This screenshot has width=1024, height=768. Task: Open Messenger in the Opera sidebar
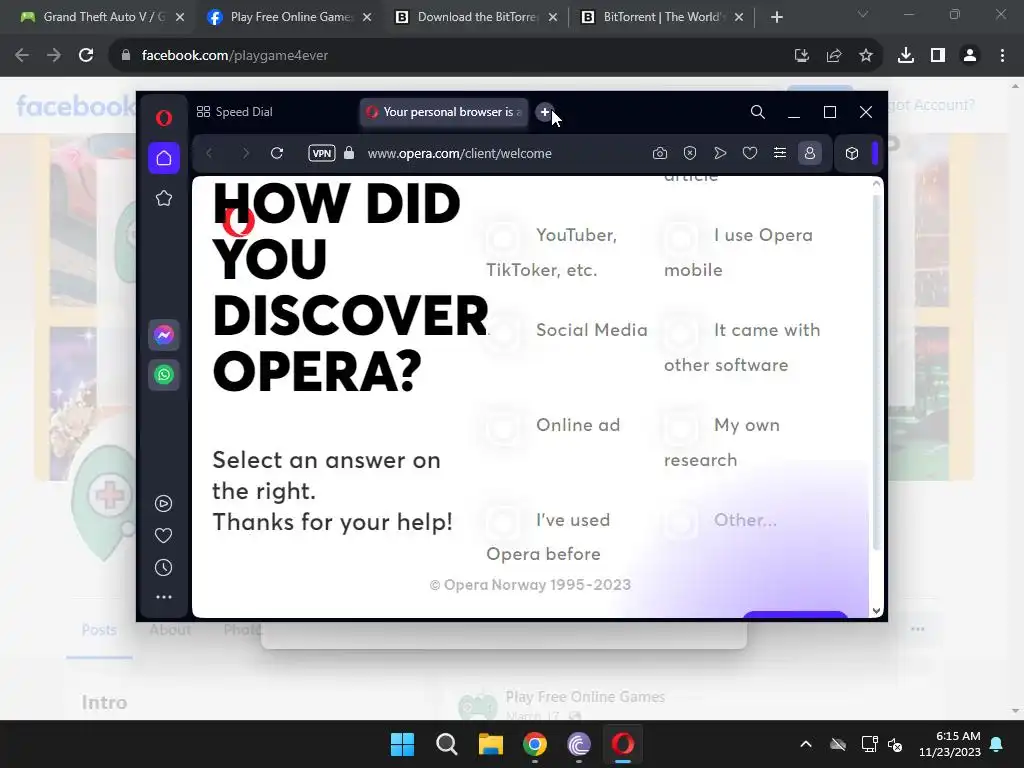(x=164, y=335)
